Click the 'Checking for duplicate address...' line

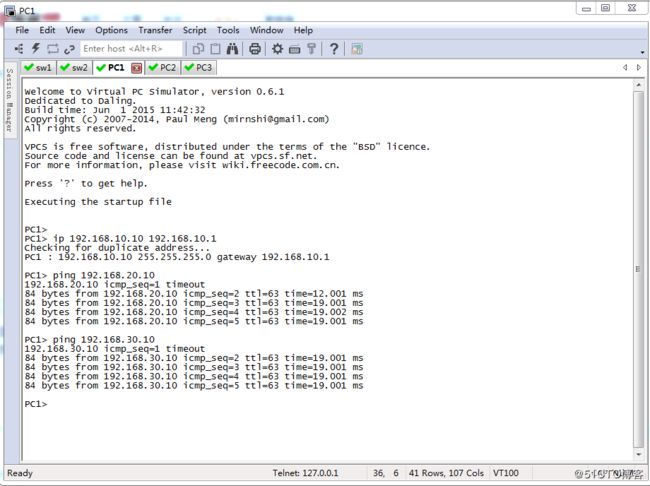point(117,248)
